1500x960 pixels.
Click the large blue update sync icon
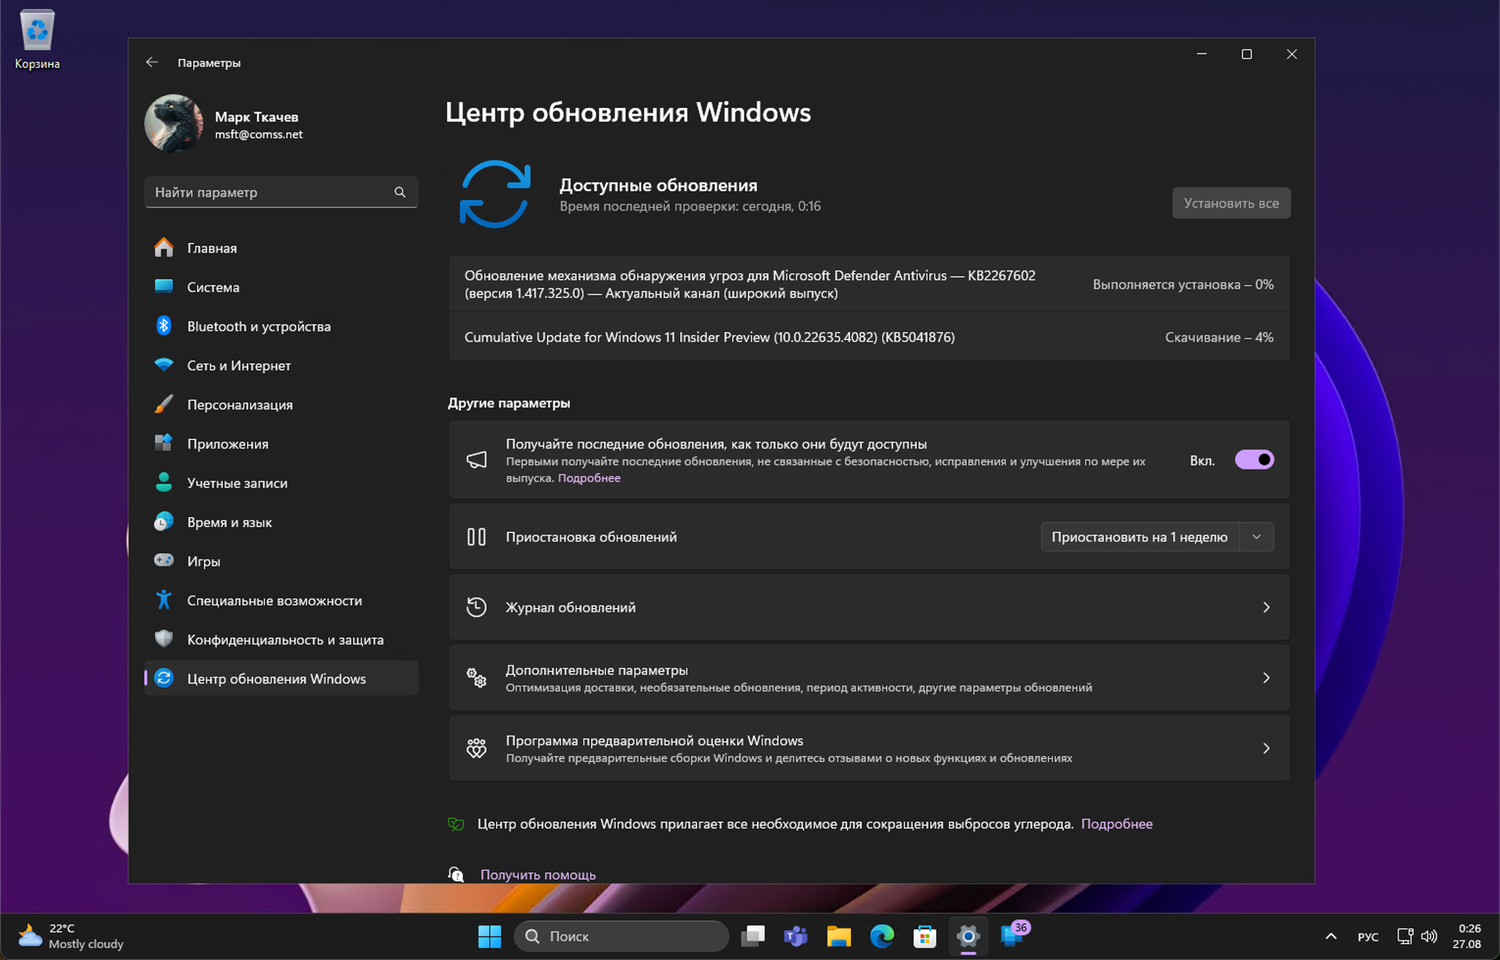click(x=495, y=194)
